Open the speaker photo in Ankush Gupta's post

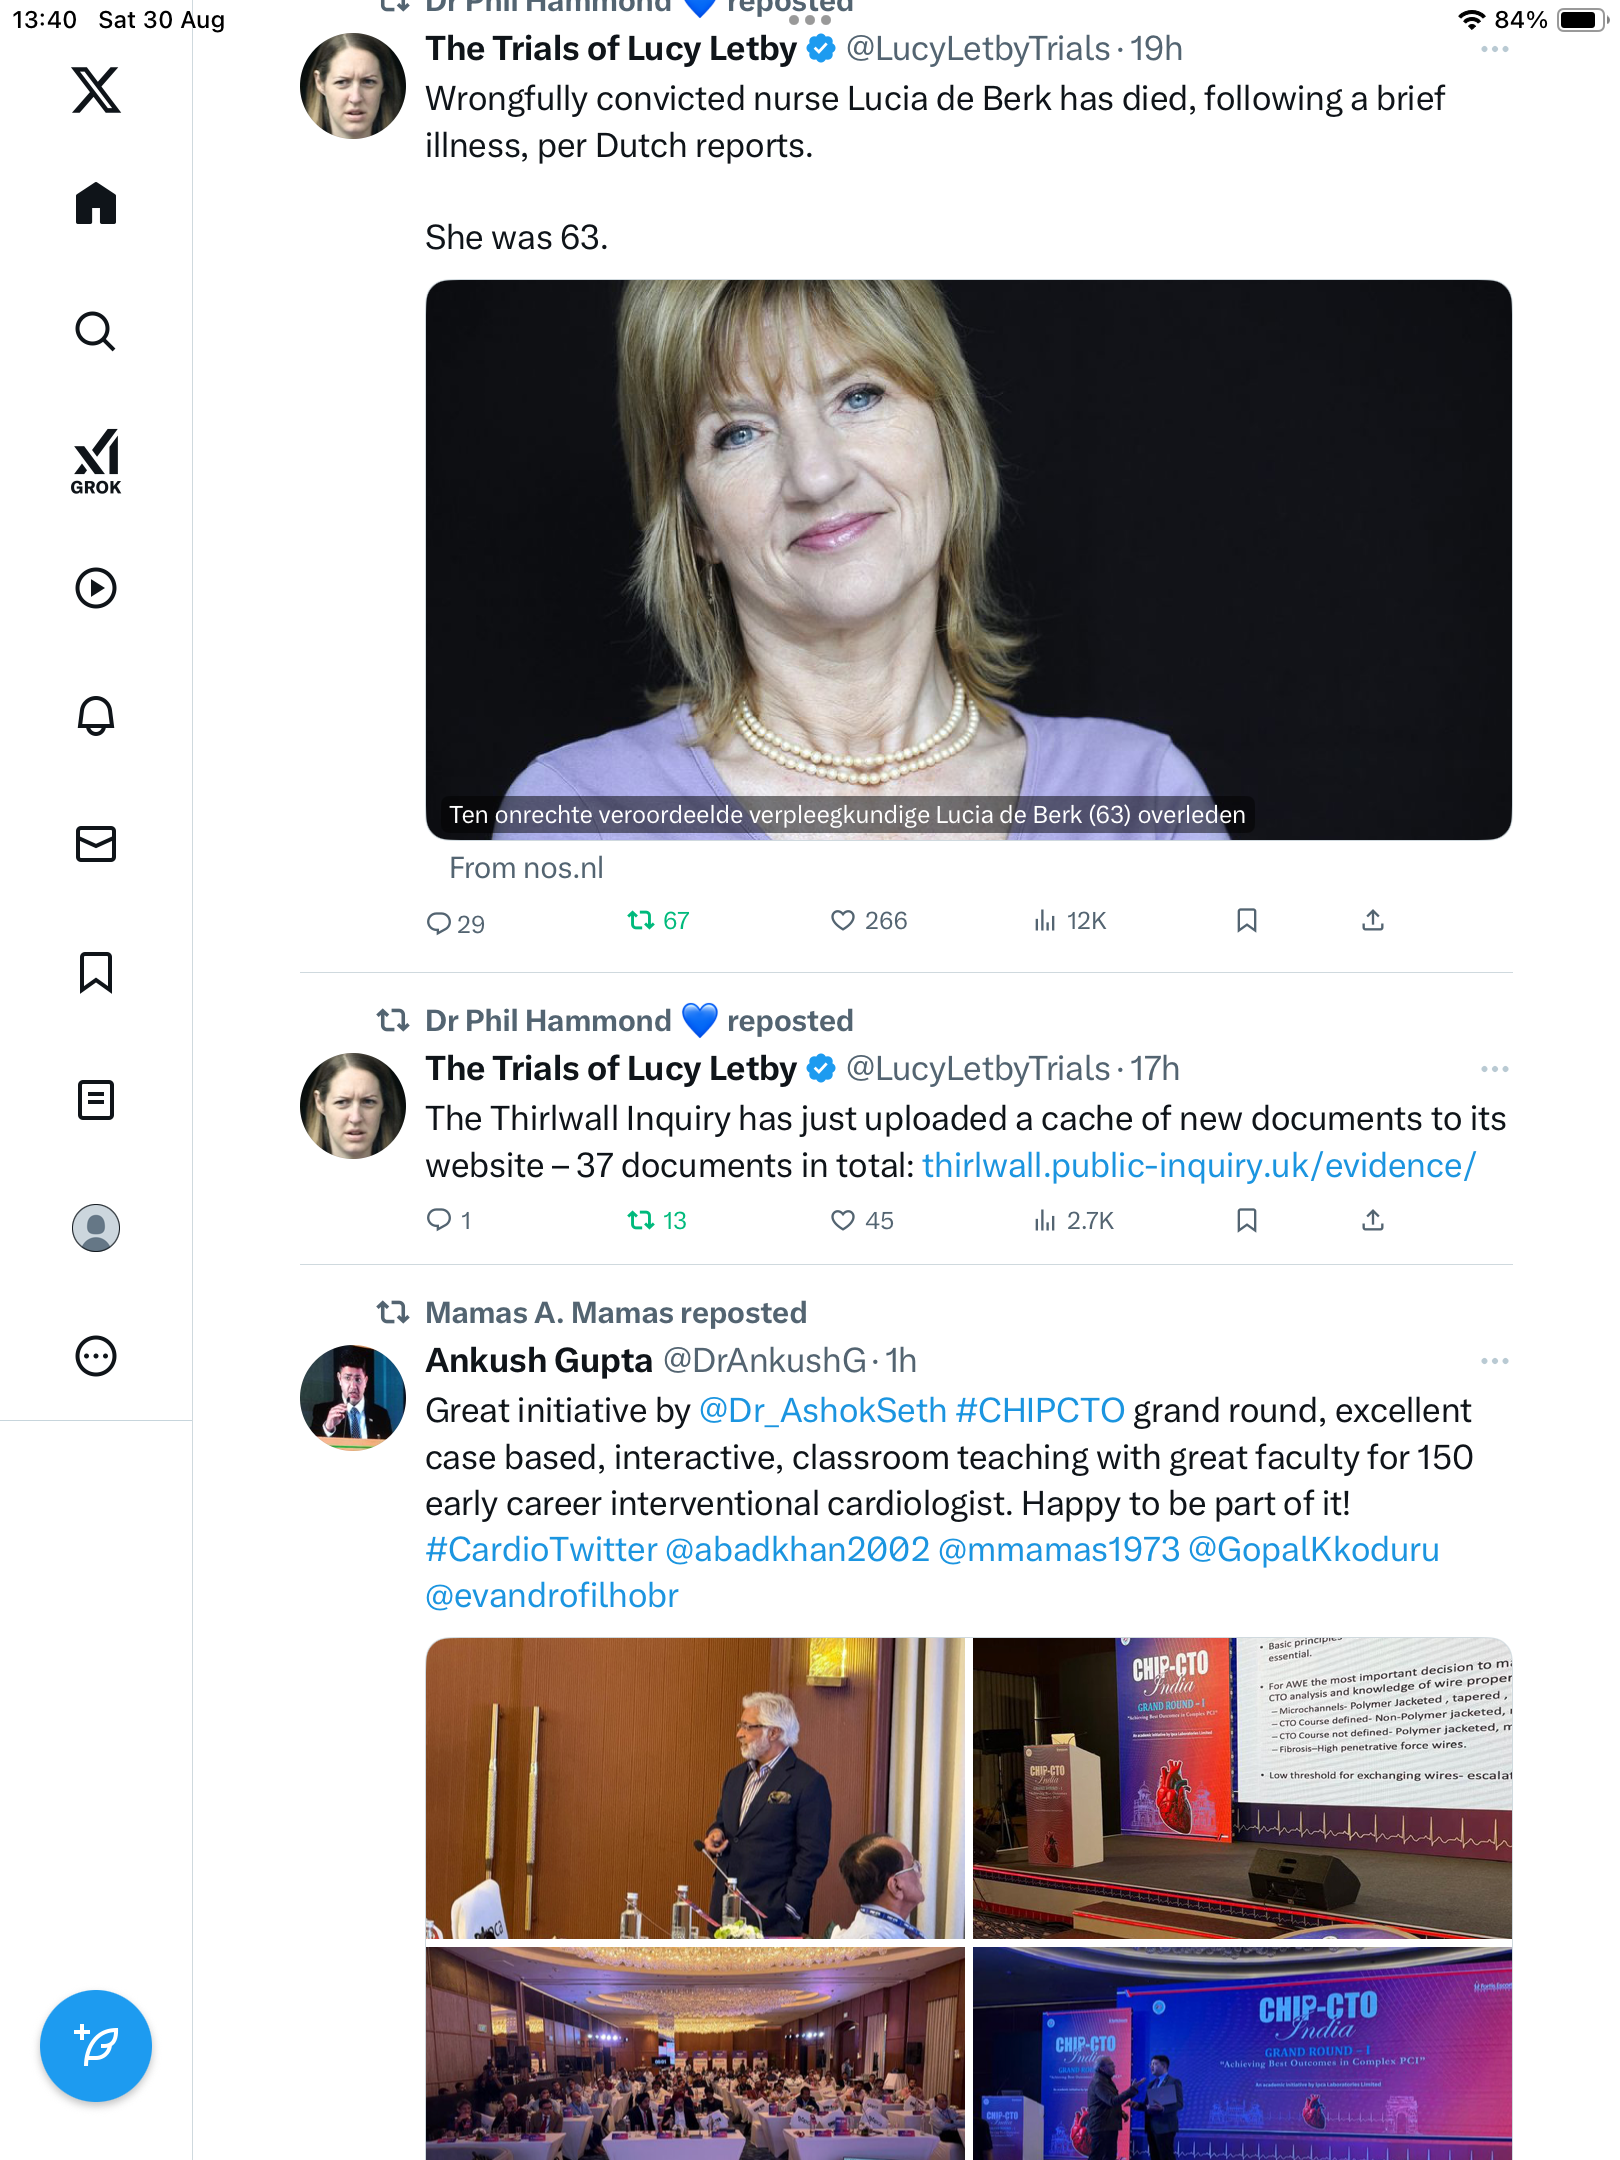click(x=695, y=1788)
